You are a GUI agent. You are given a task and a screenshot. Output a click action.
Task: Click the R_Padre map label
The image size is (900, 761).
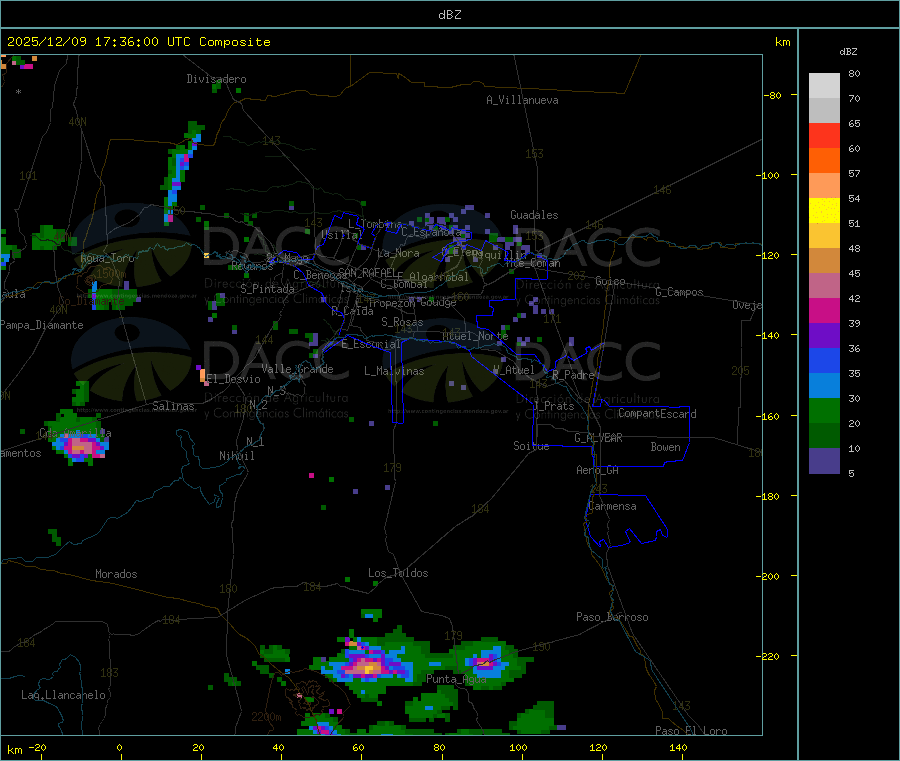coord(573,375)
